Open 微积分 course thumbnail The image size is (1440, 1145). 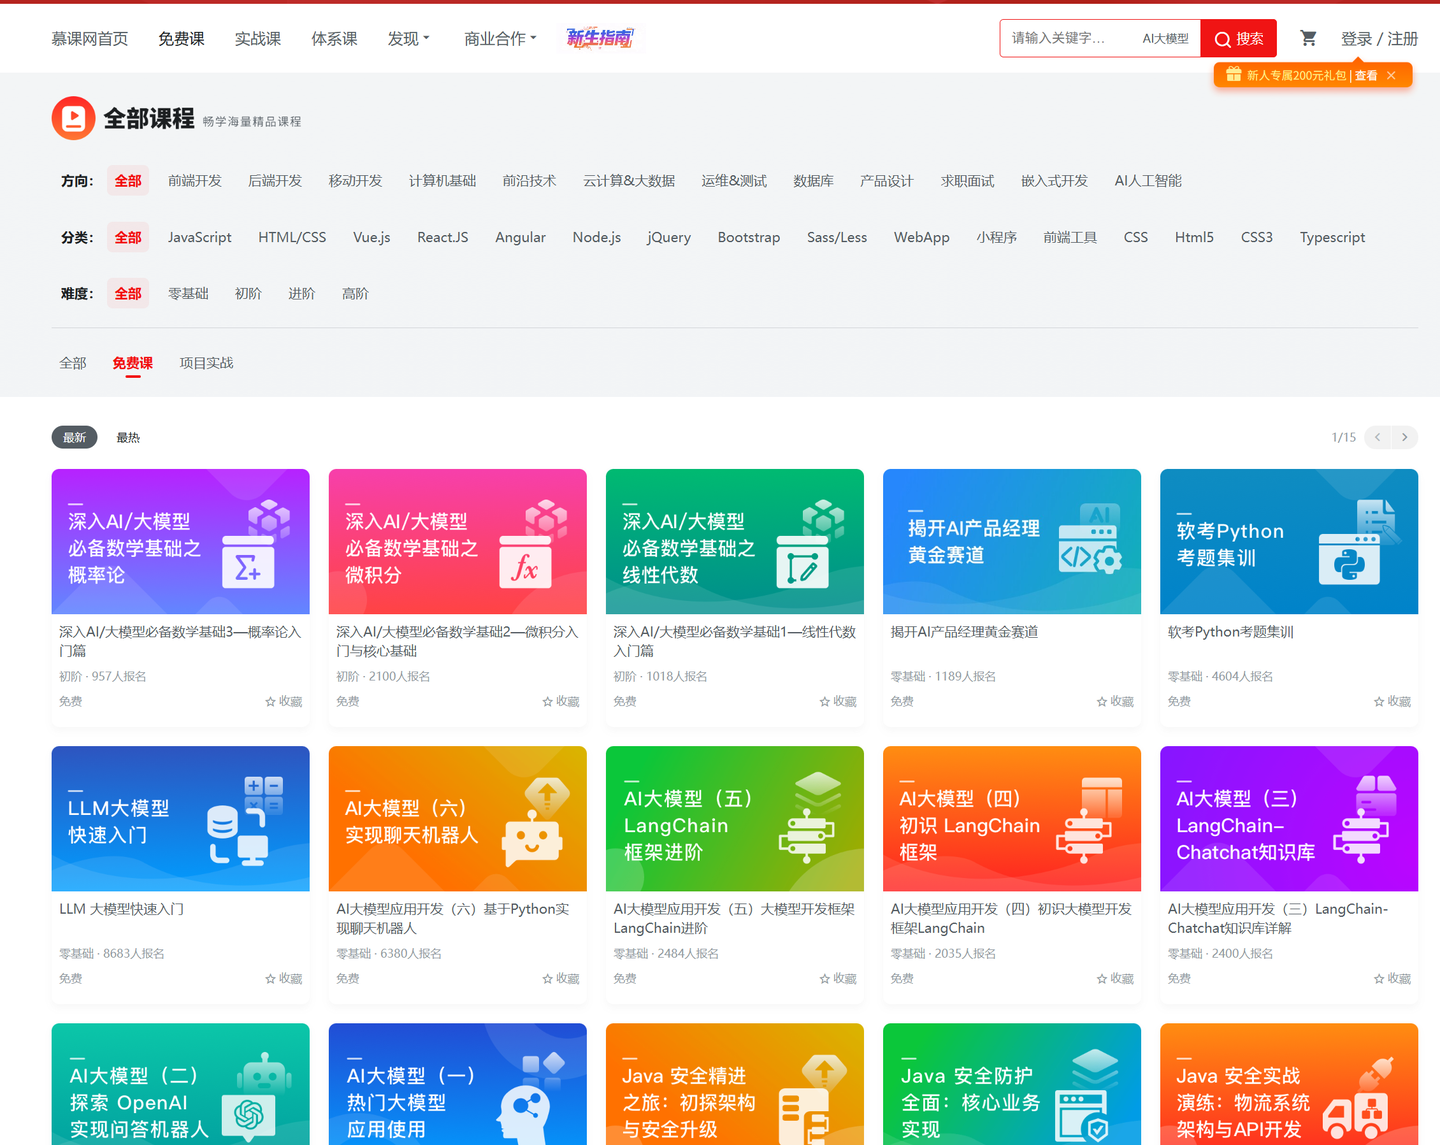pyautogui.click(x=458, y=541)
